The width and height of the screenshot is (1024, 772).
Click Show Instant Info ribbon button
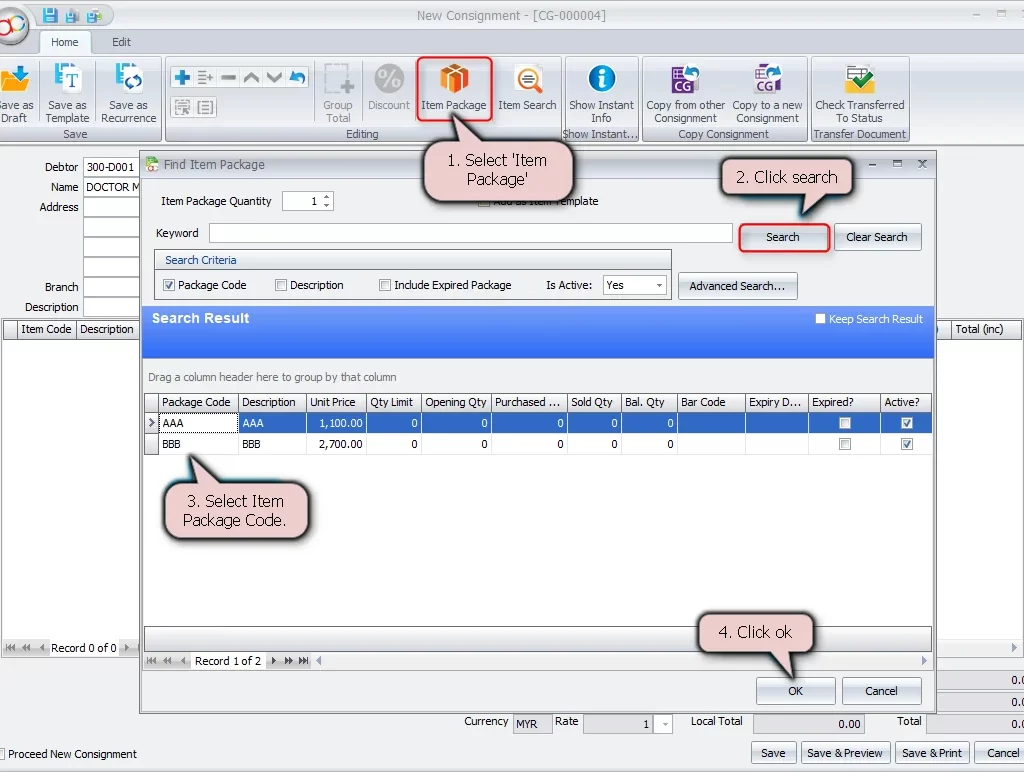pyautogui.click(x=601, y=94)
